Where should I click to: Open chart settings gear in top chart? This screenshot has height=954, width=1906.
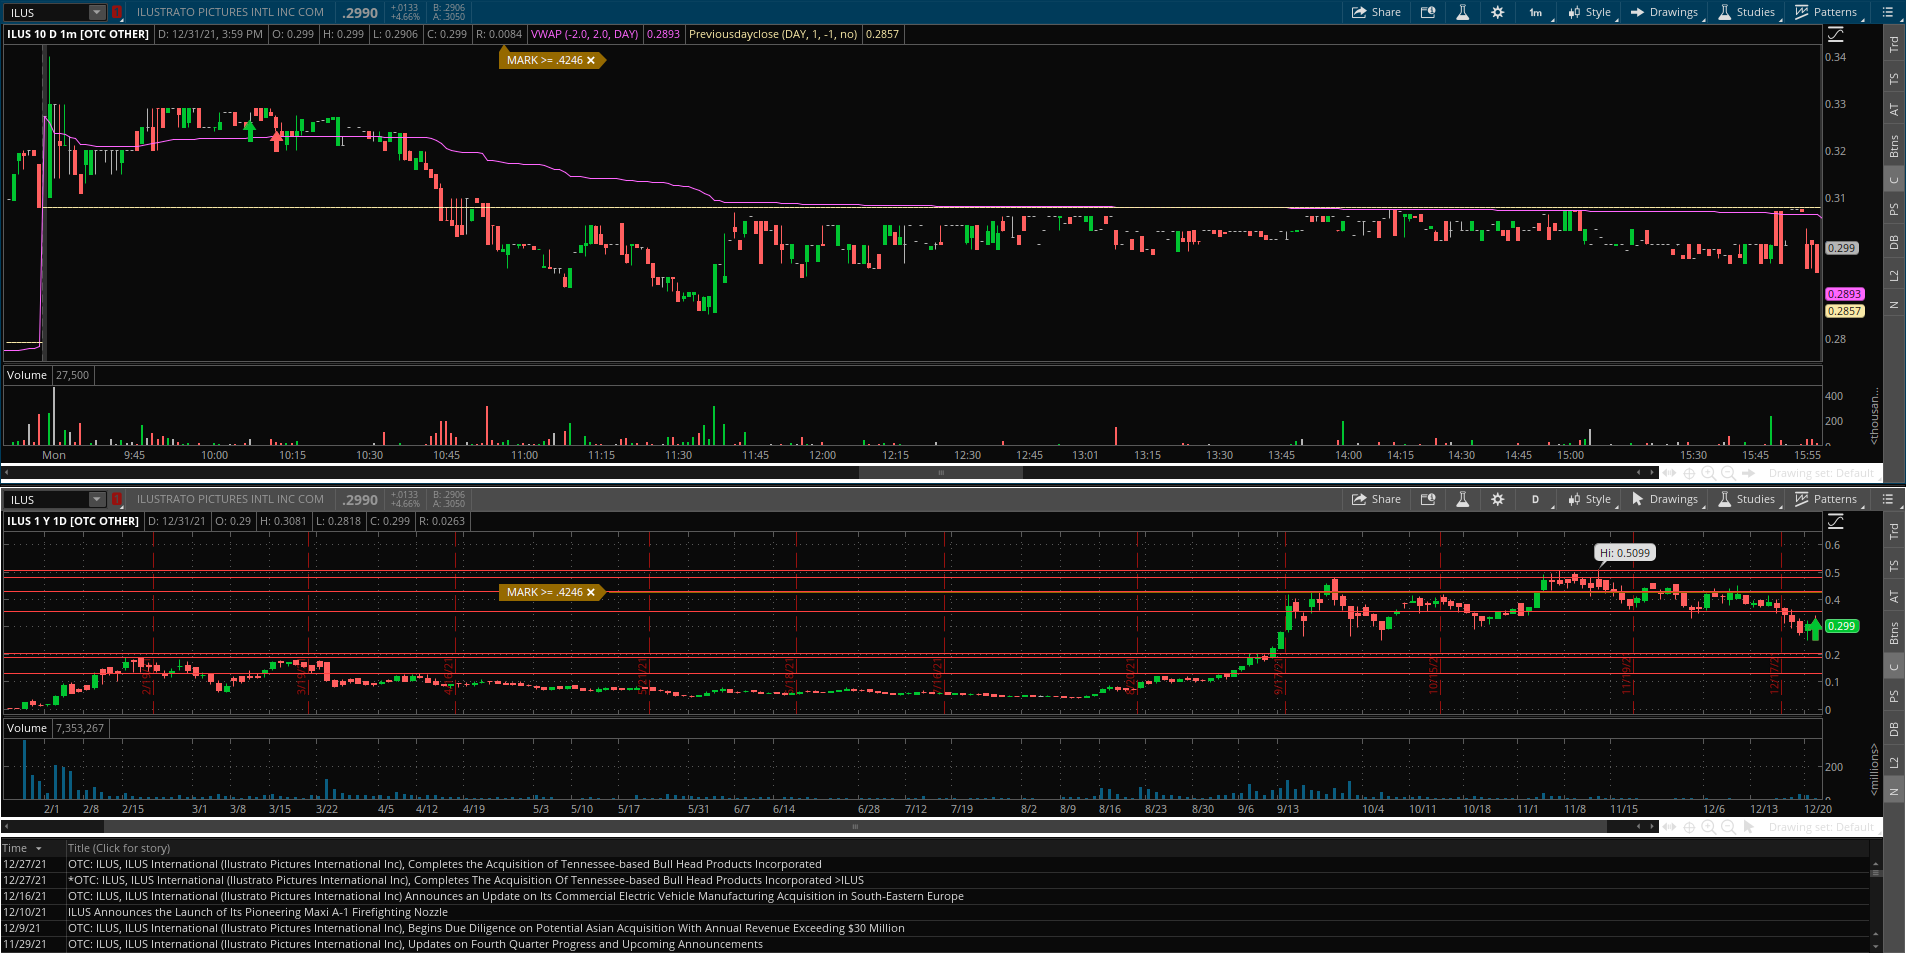click(1497, 13)
